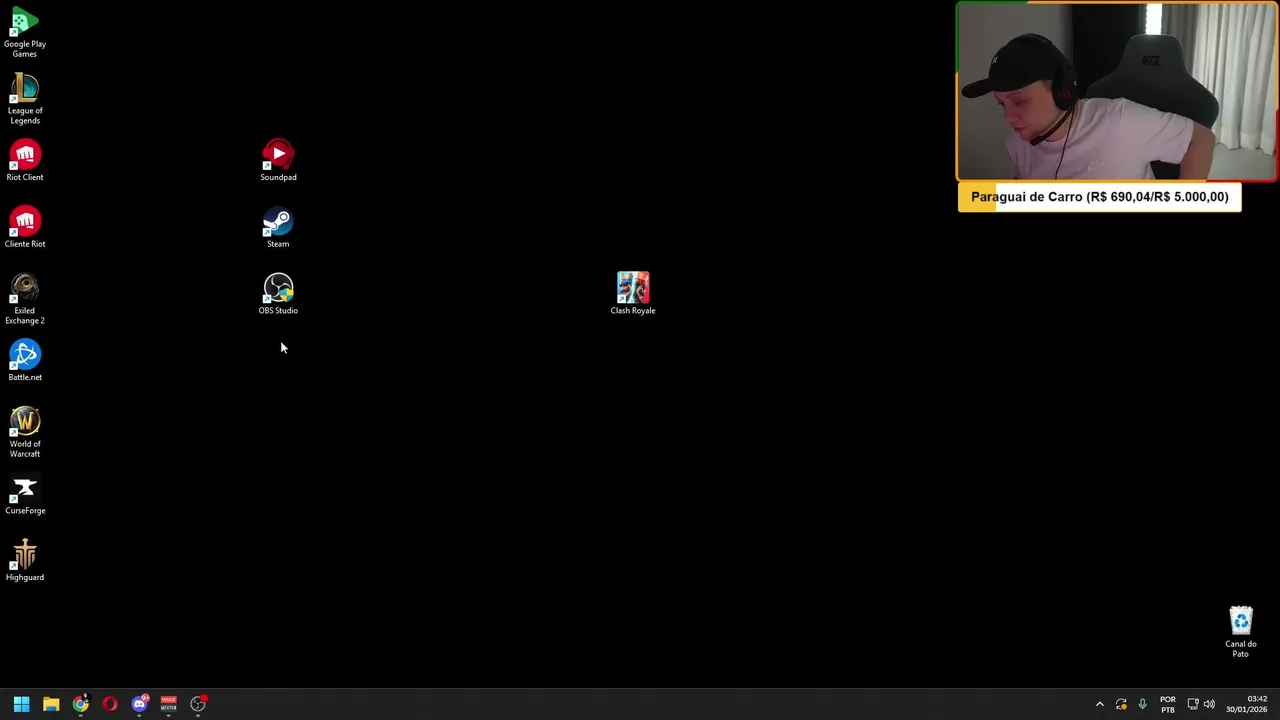Screen dimensions: 1280x720
Task: Open File Explorer from the taskbar
Action: point(51,704)
